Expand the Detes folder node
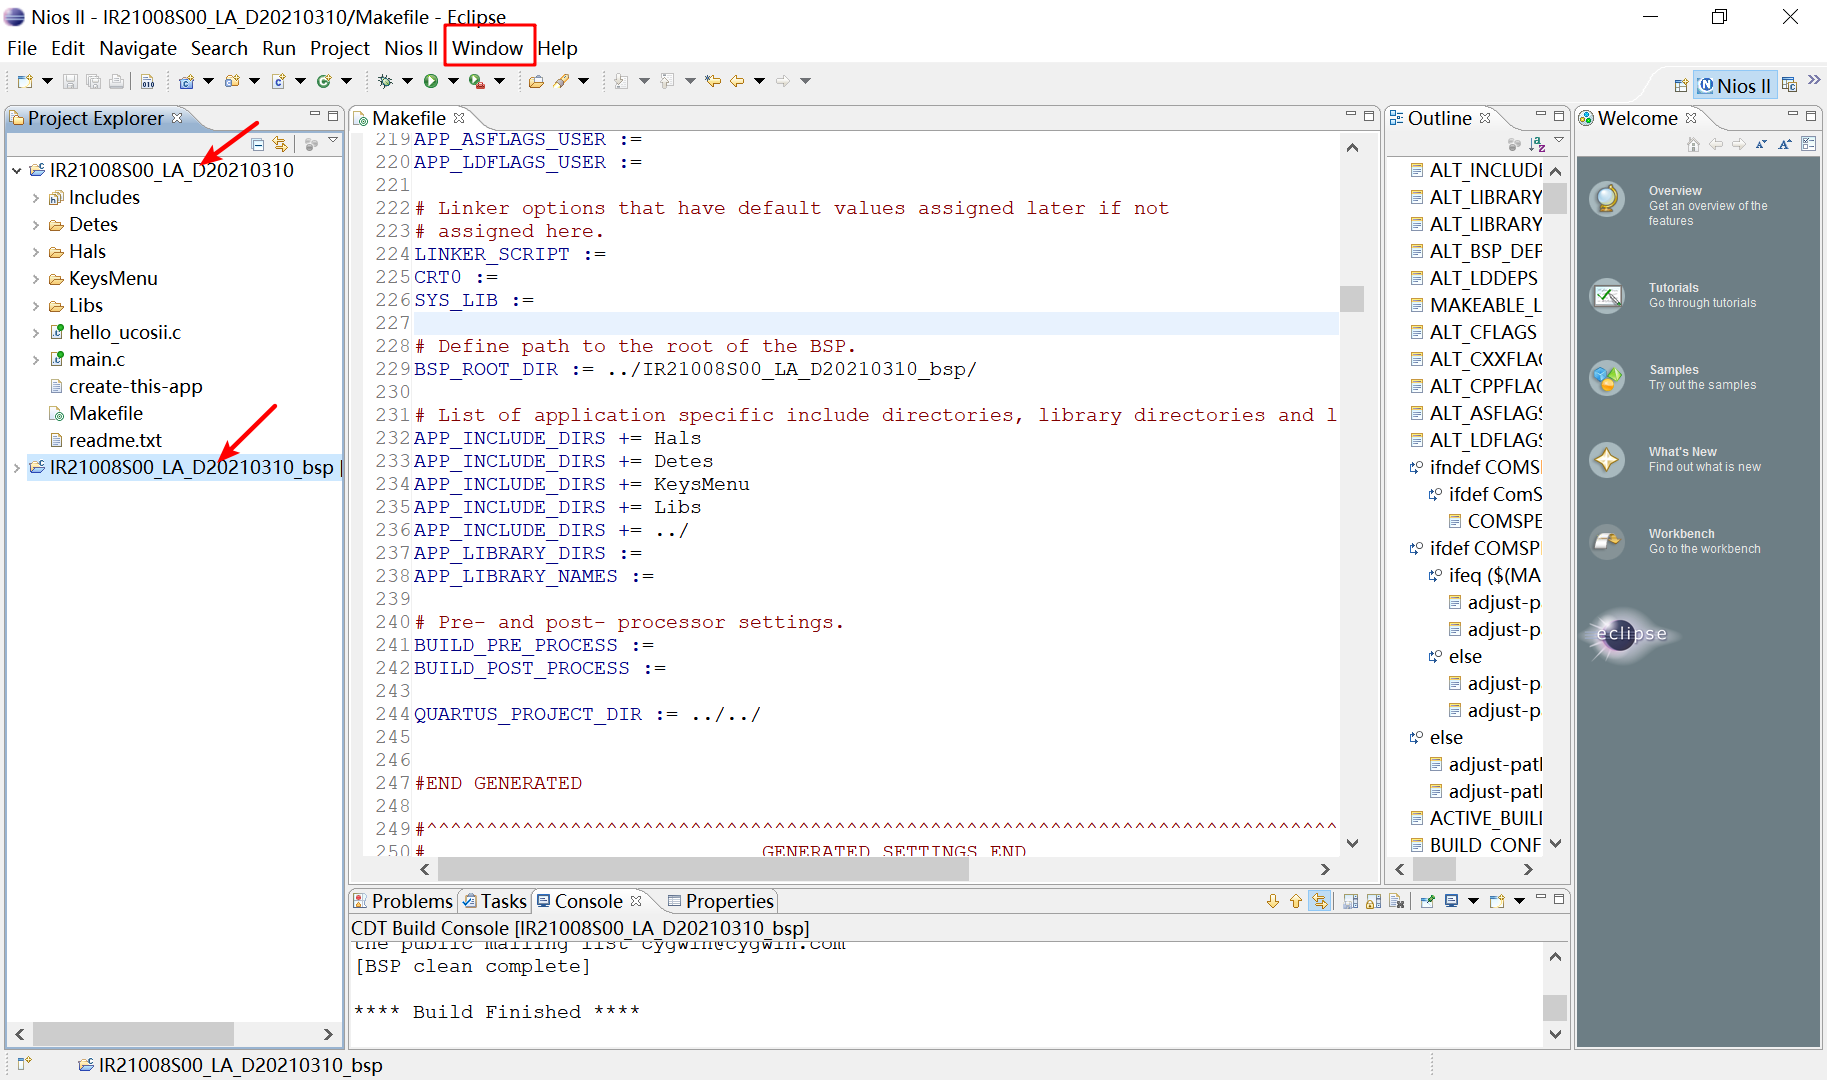1827x1080 pixels. click(36, 224)
